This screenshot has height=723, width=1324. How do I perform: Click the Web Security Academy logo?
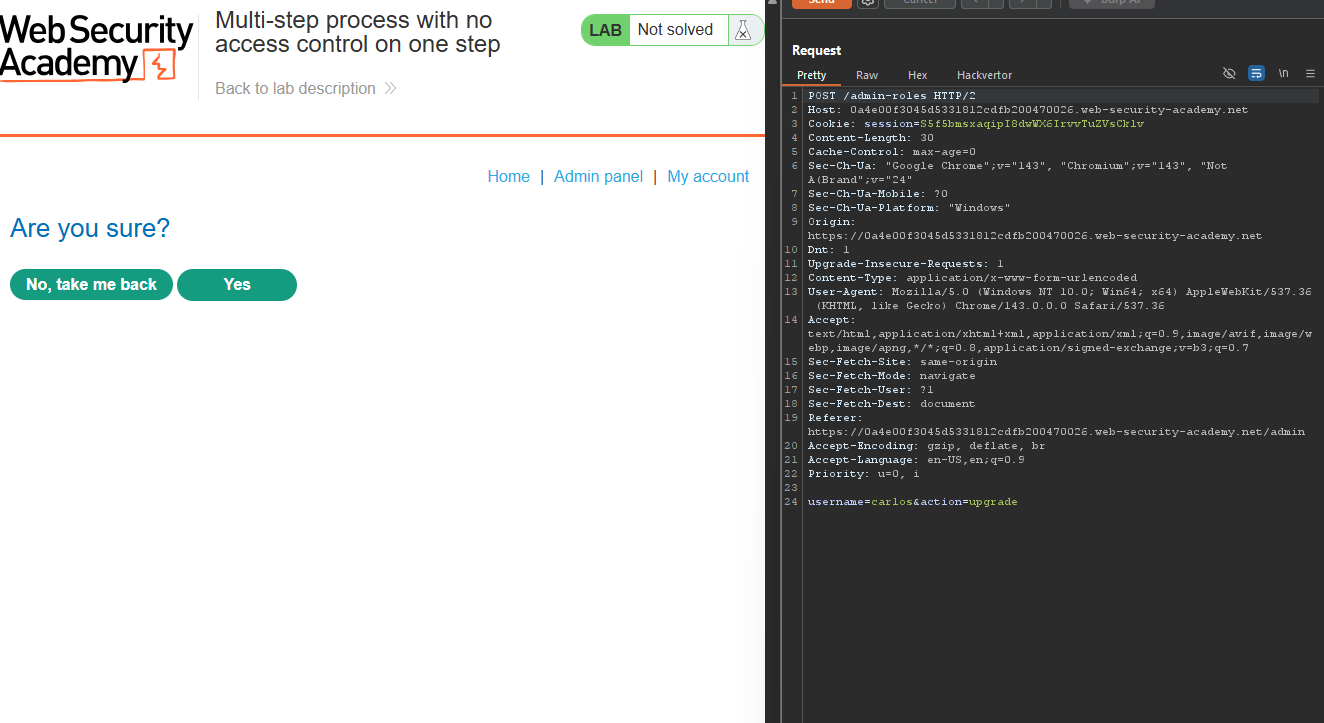pos(96,48)
